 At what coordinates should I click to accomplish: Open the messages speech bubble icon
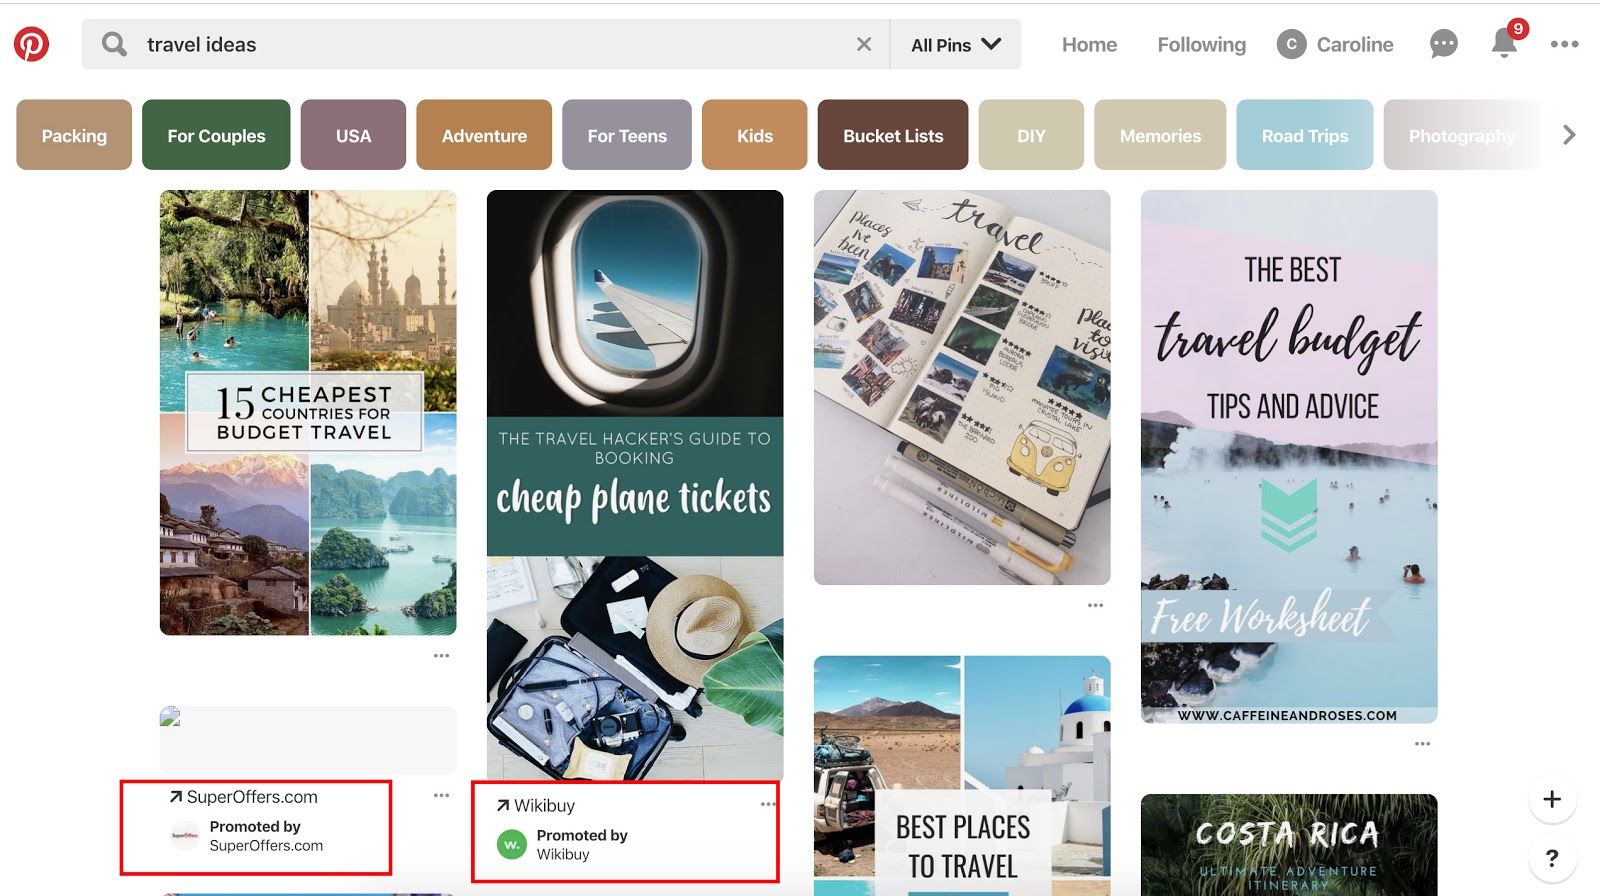pyautogui.click(x=1443, y=44)
